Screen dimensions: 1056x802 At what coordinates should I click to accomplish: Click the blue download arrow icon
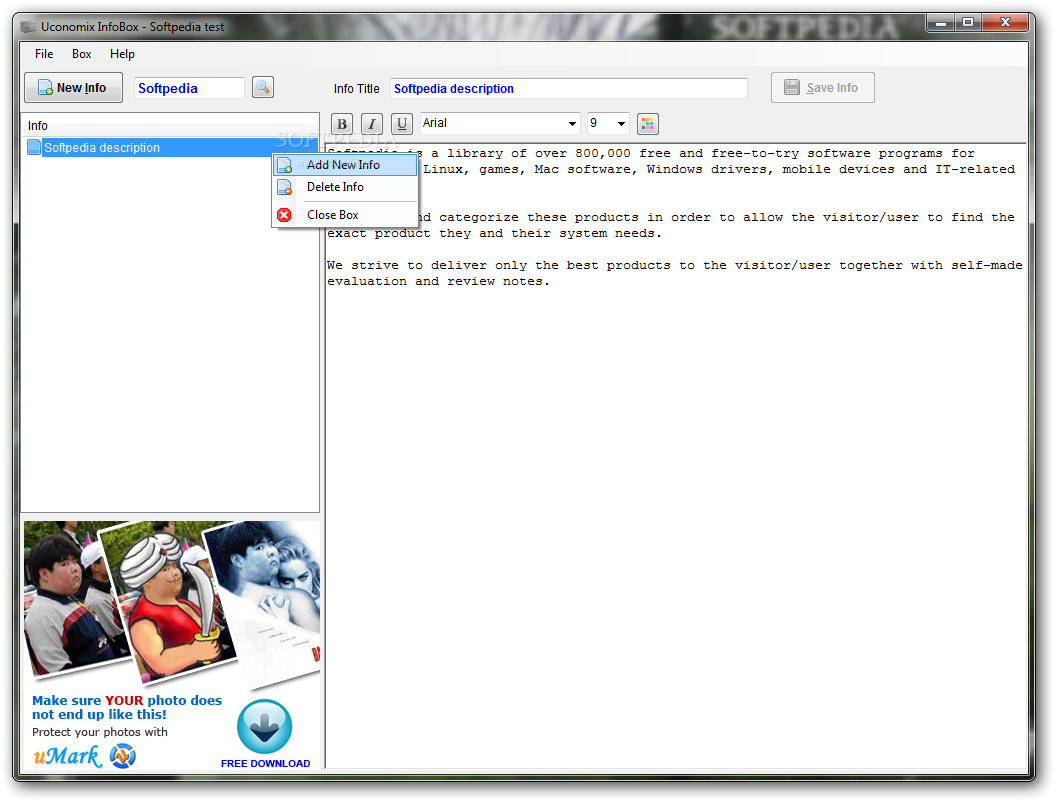265,726
